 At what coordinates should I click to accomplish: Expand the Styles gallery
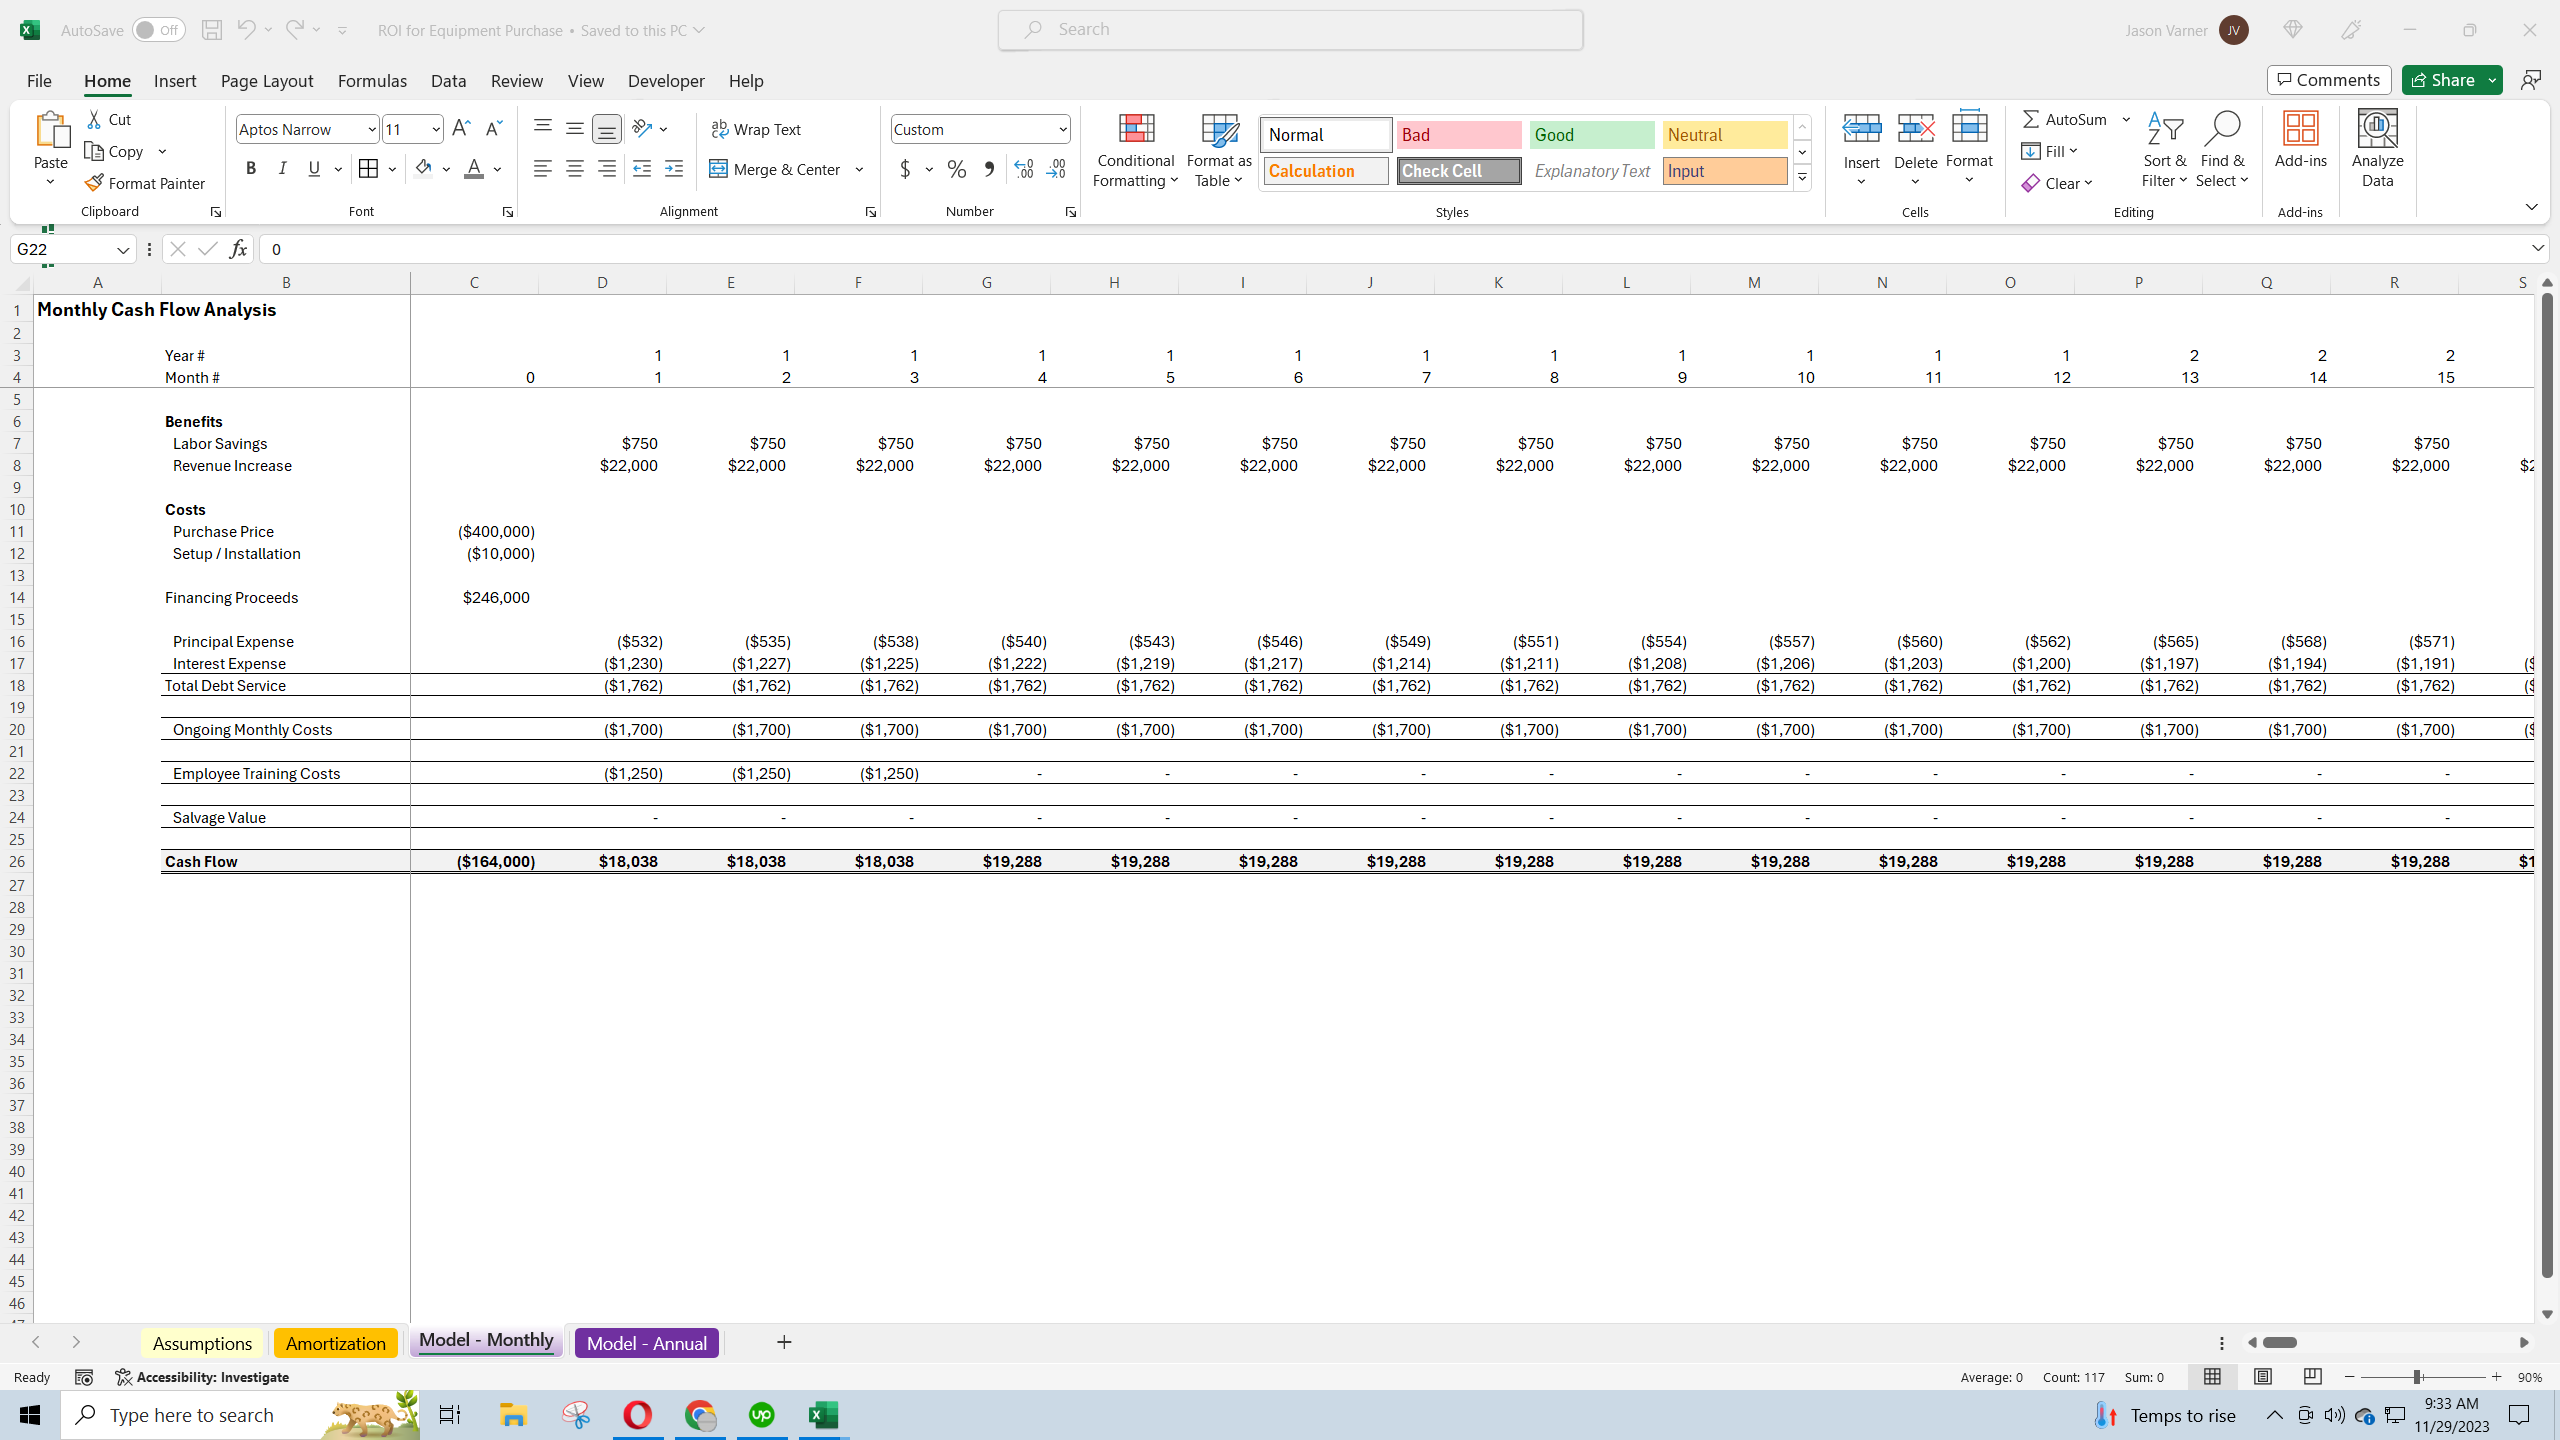1801,176
